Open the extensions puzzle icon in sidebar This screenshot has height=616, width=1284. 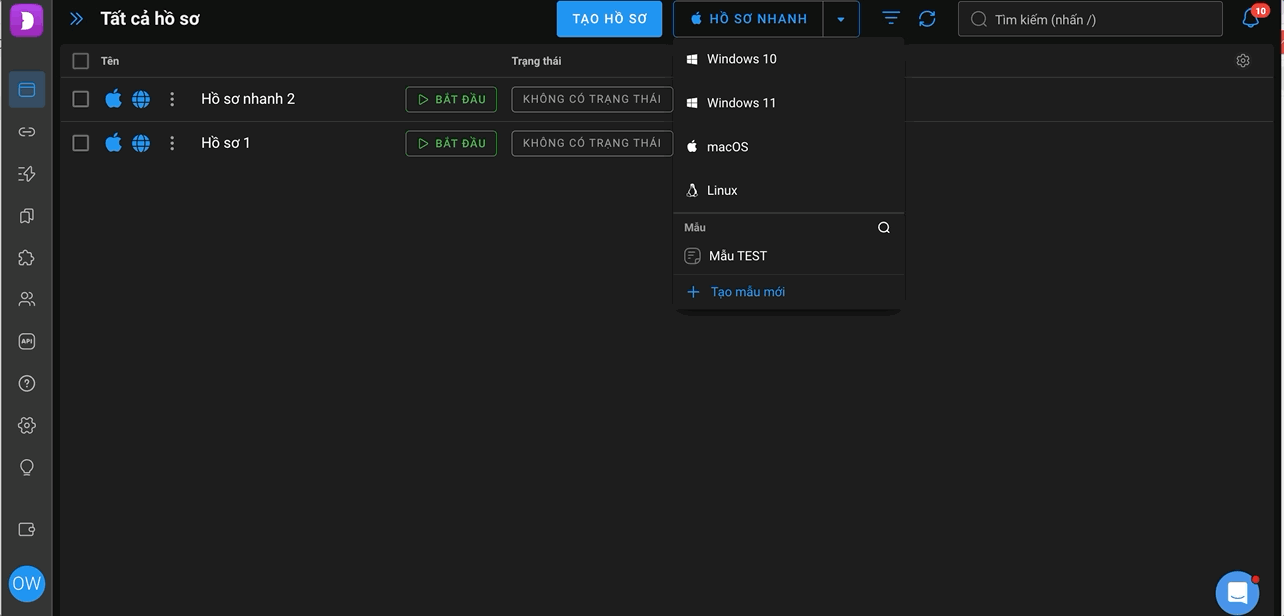pyautogui.click(x=27, y=258)
